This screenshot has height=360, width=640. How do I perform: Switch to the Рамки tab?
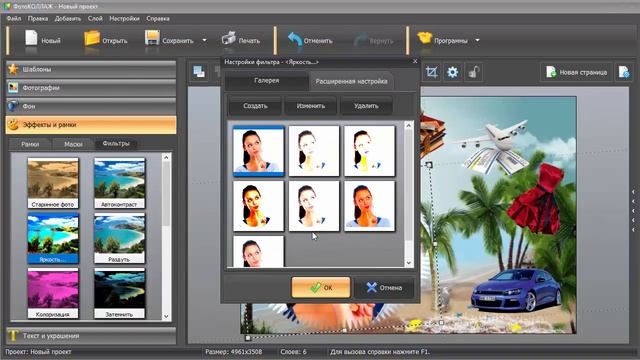(30, 144)
